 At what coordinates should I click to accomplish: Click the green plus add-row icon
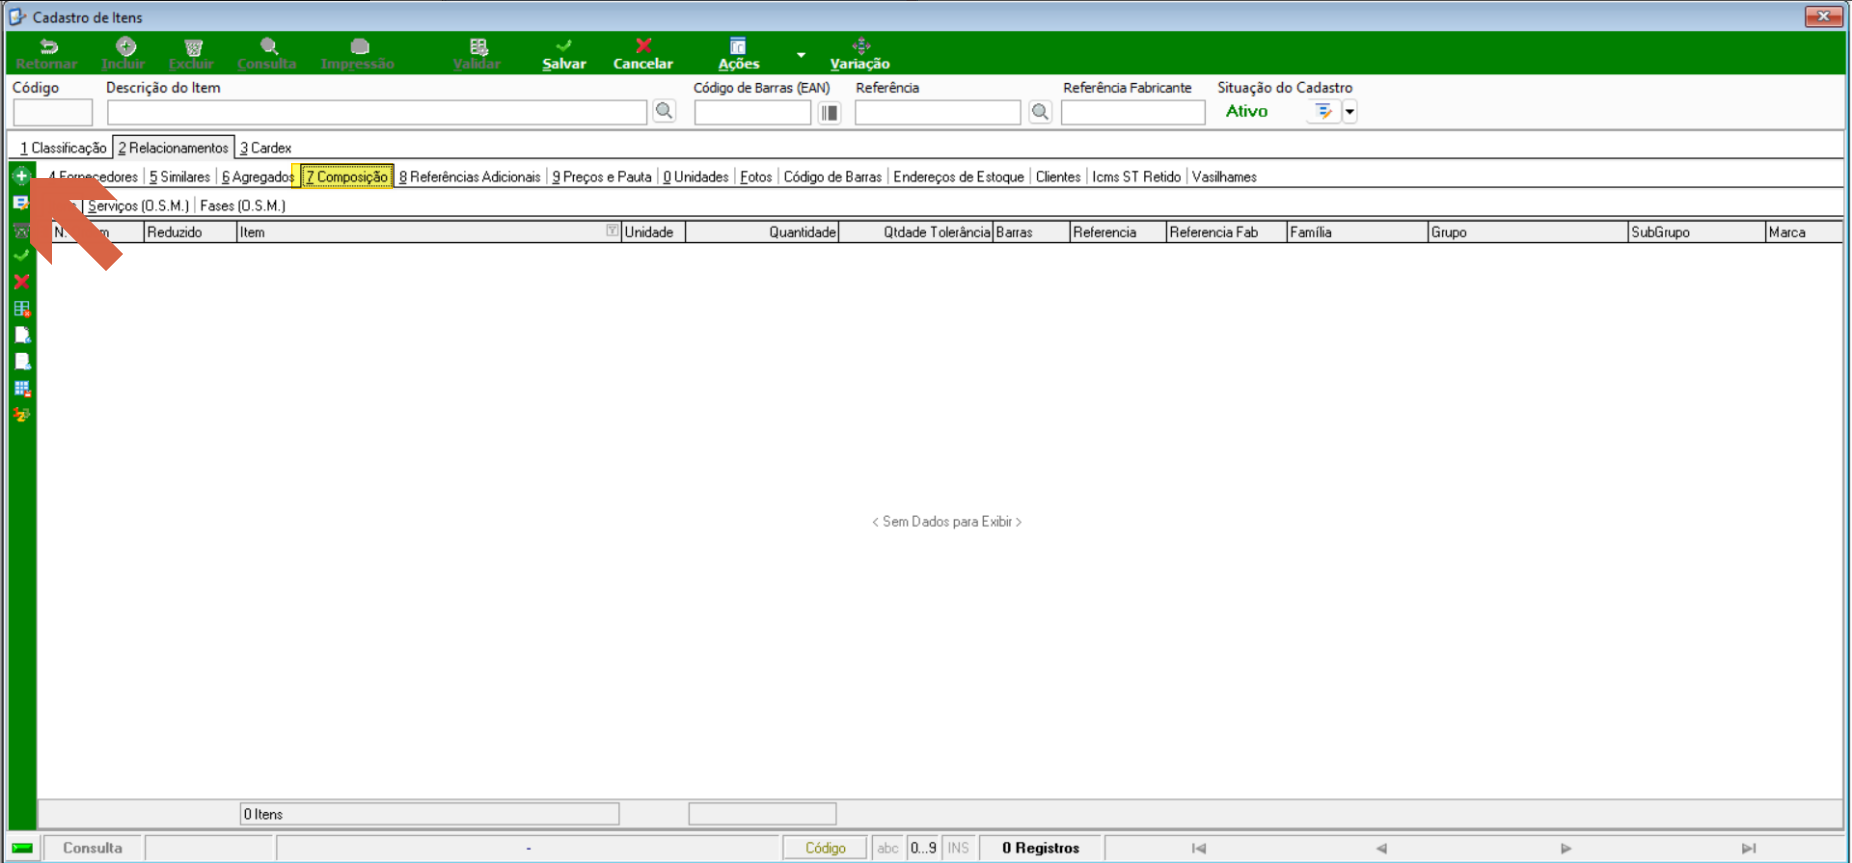(21, 176)
